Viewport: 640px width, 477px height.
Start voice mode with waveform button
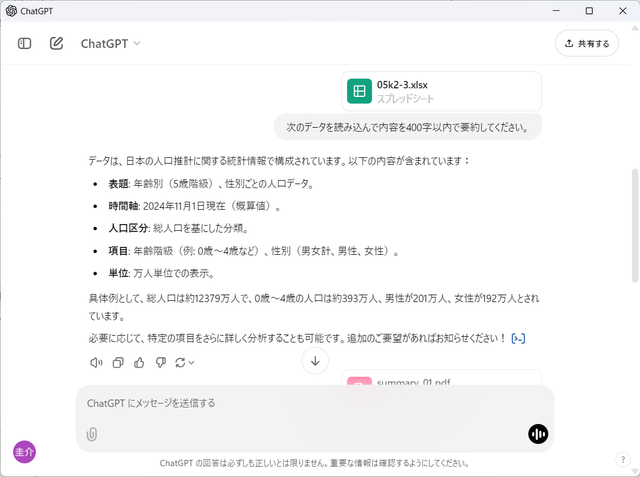[538, 434]
